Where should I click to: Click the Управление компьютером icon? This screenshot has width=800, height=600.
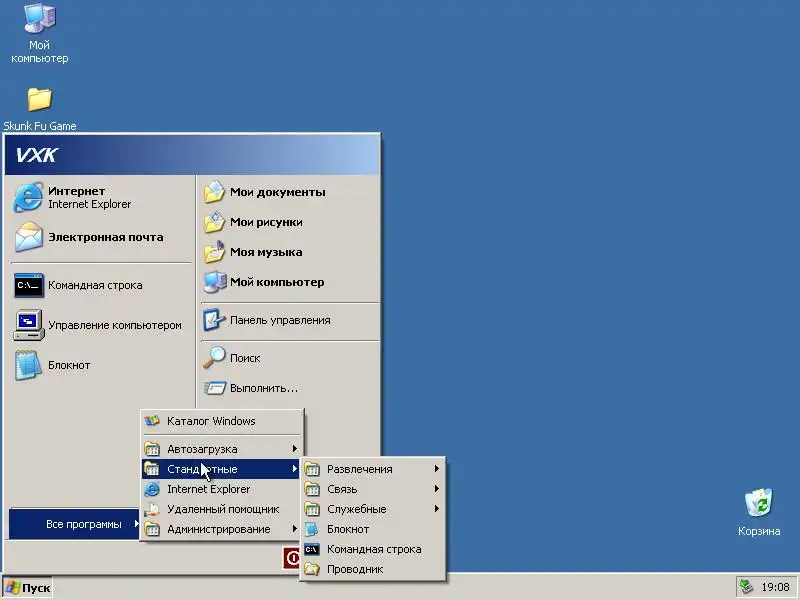pos(29,325)
